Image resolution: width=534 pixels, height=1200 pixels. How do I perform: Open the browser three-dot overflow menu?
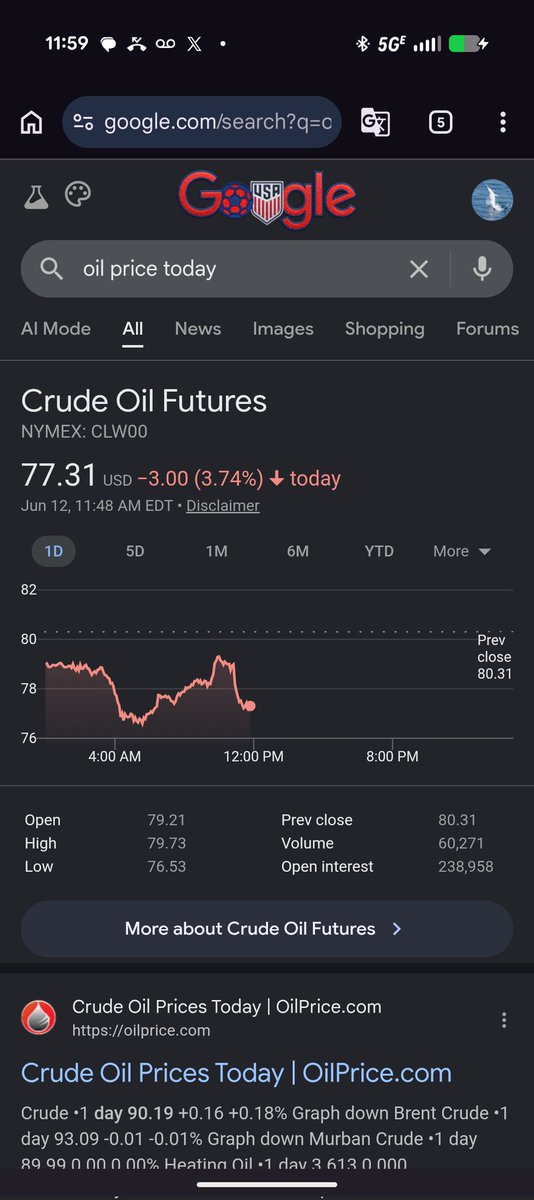tap(503, 123)
